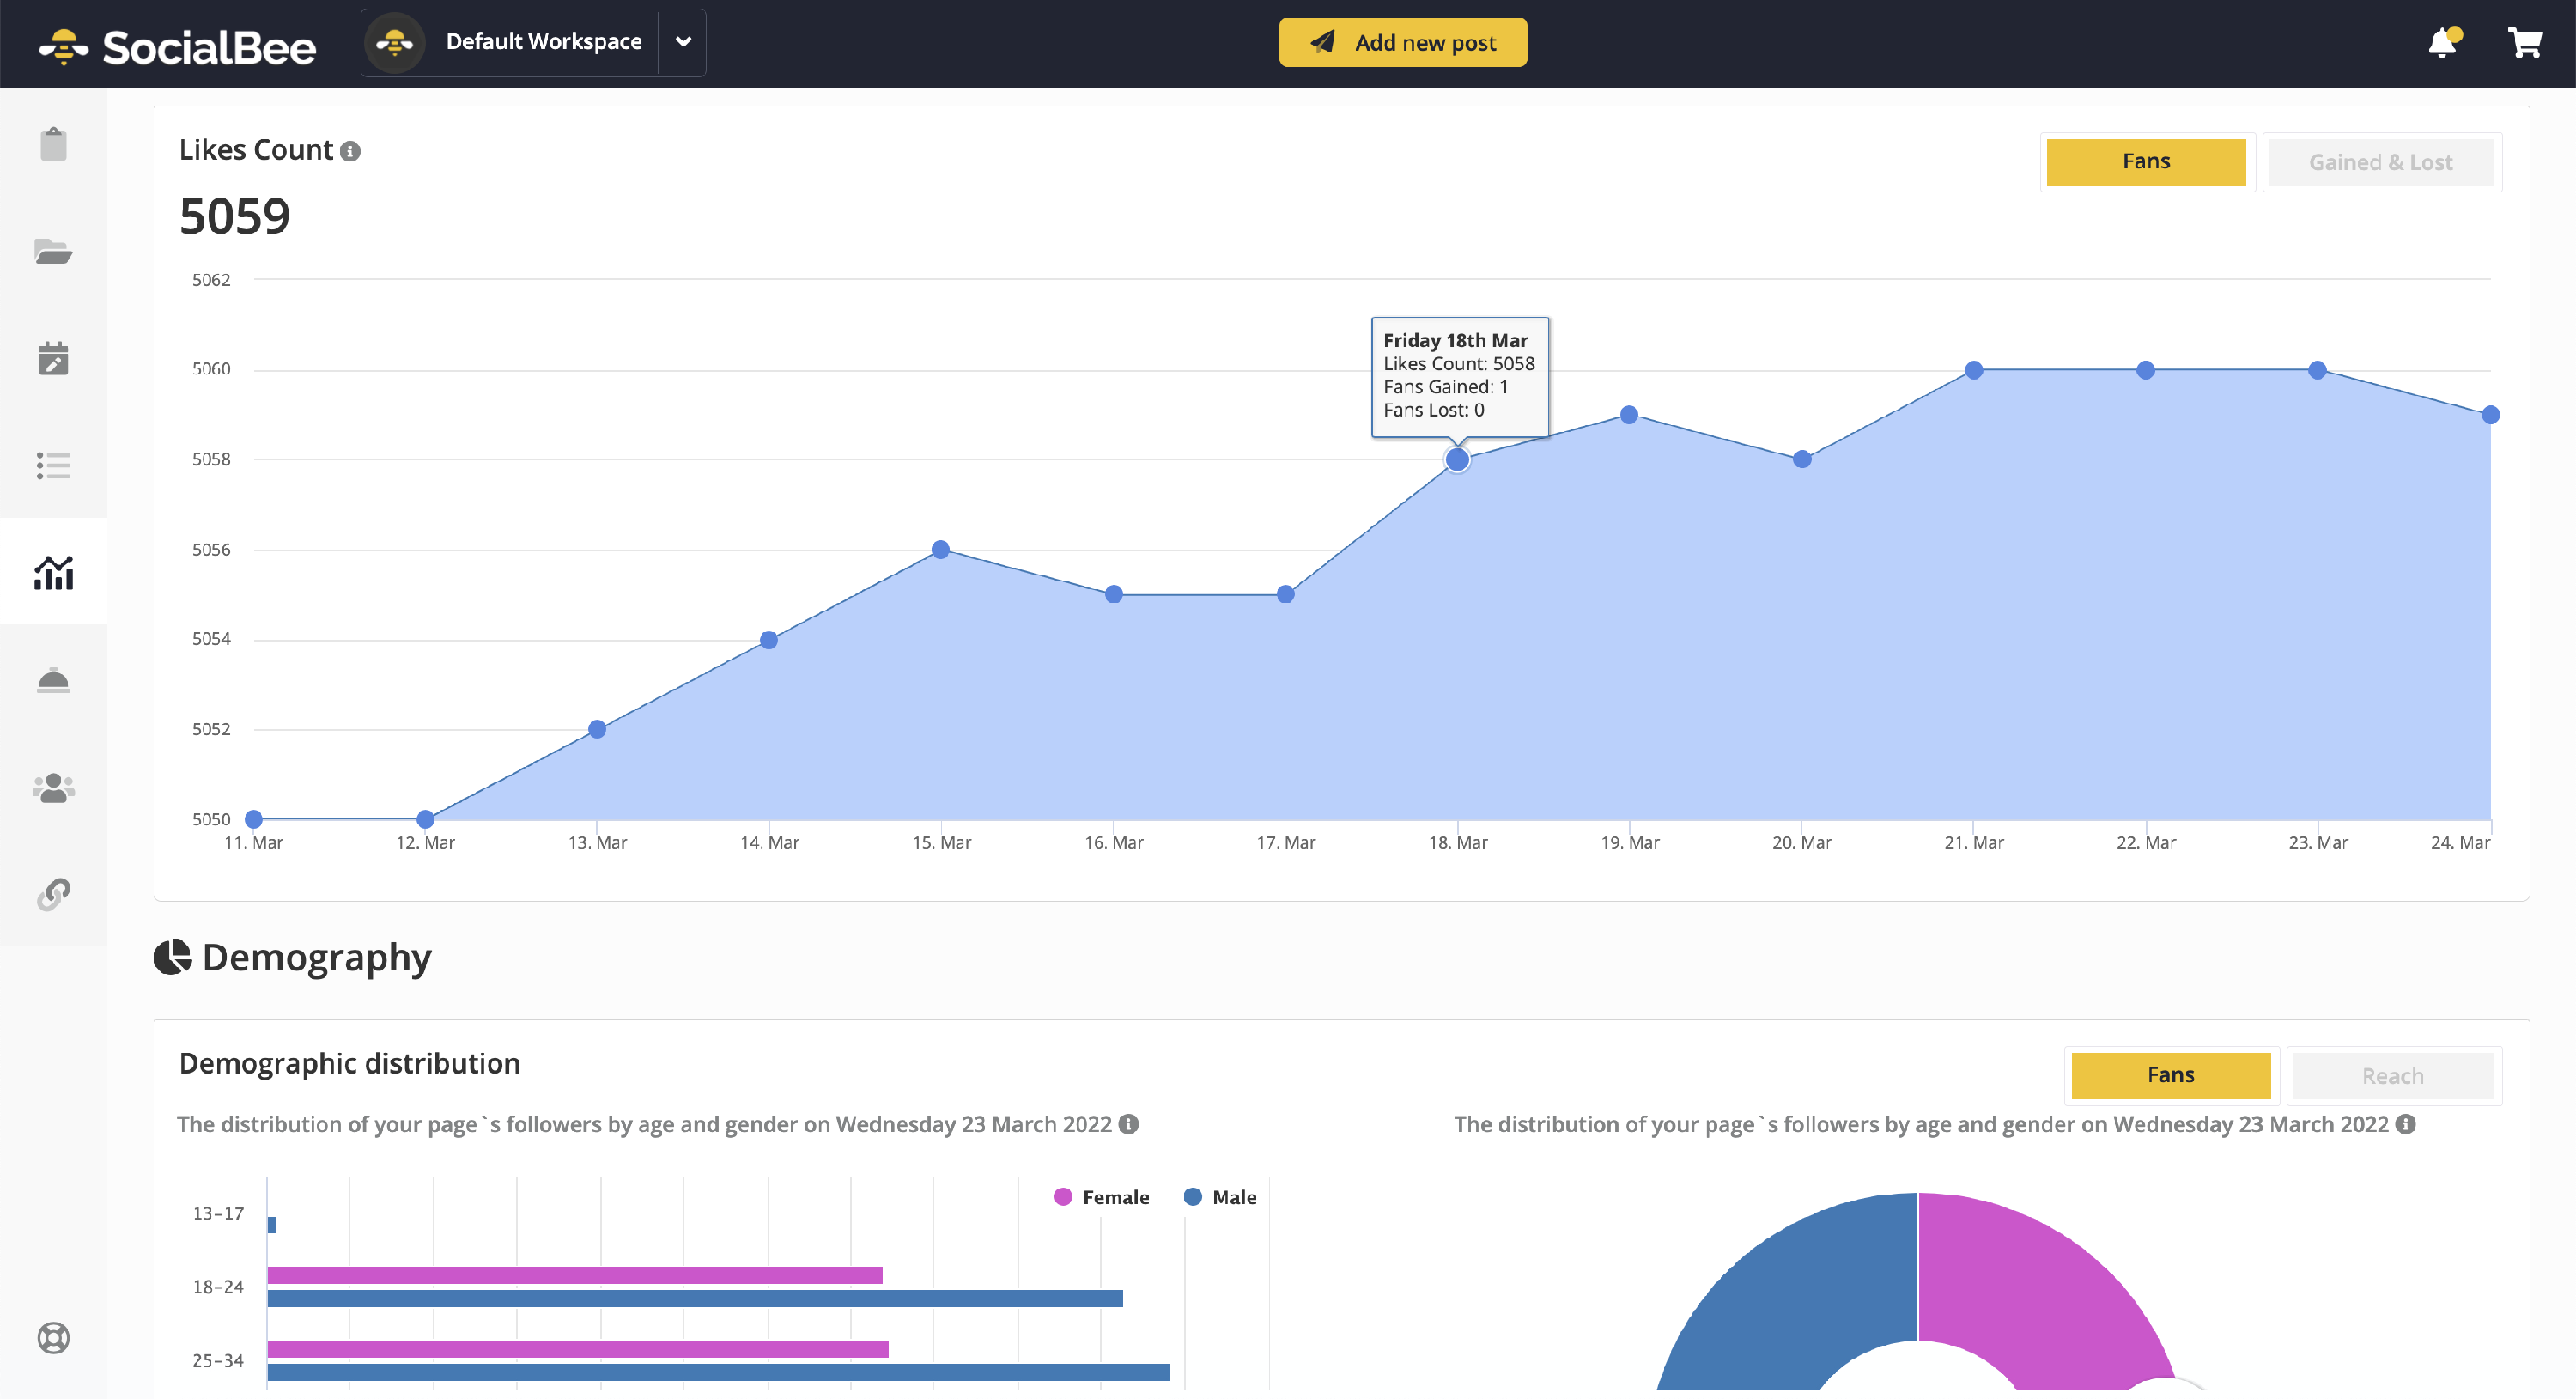Click the 5059 likes total
The height and width of the screenshot is (1399, 2576).
(235, 216)
